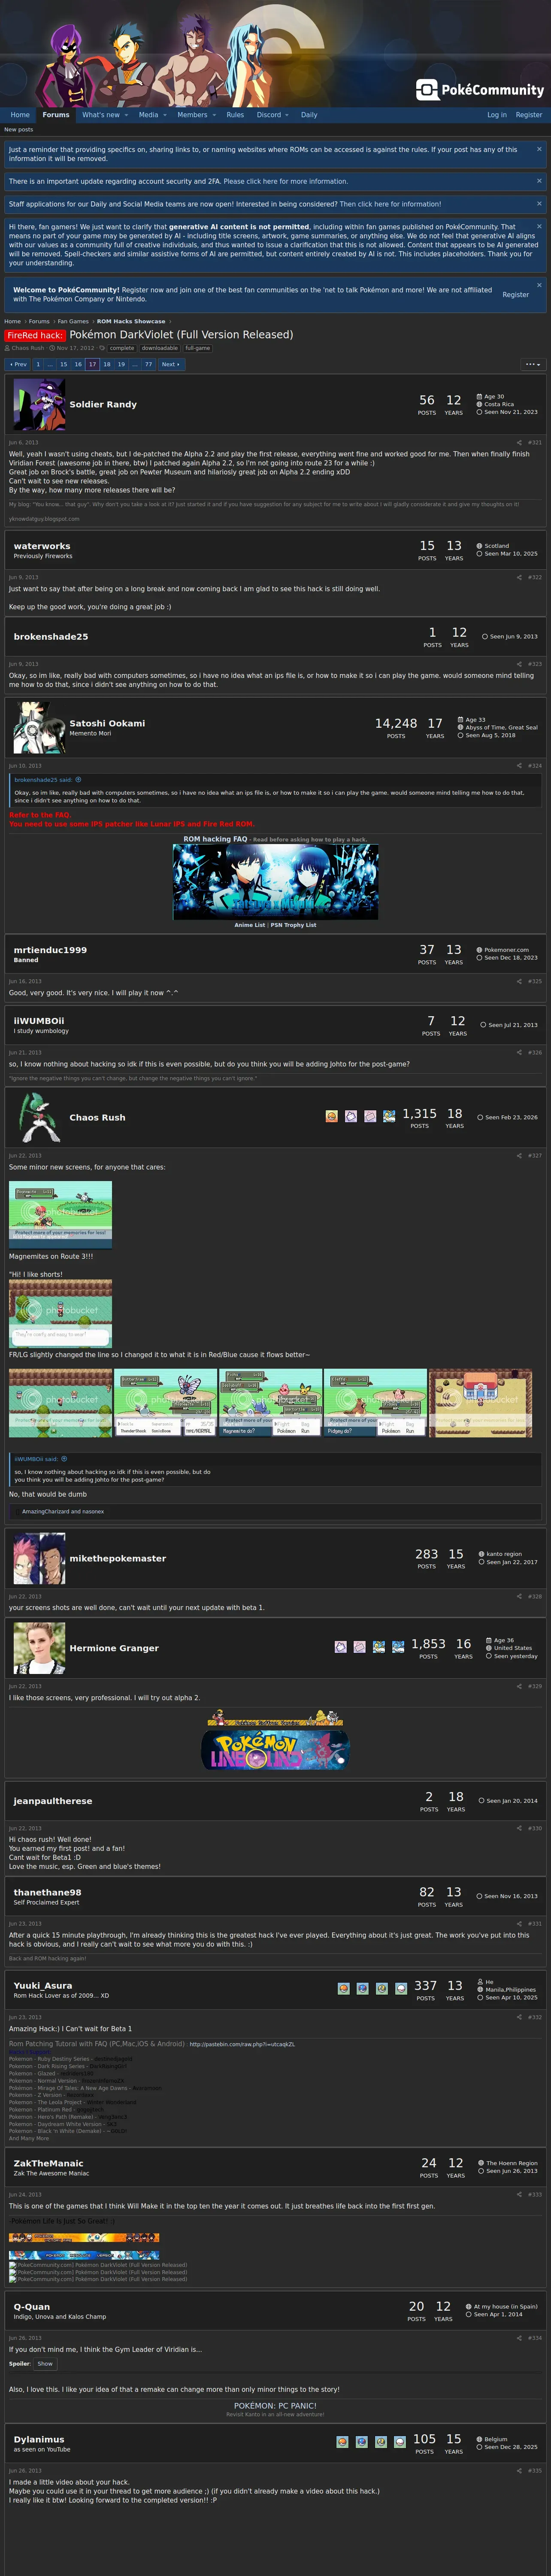Expand Discord menu dropdown arrow
This screenshot has width=551, height=2576.
point(287,115)
